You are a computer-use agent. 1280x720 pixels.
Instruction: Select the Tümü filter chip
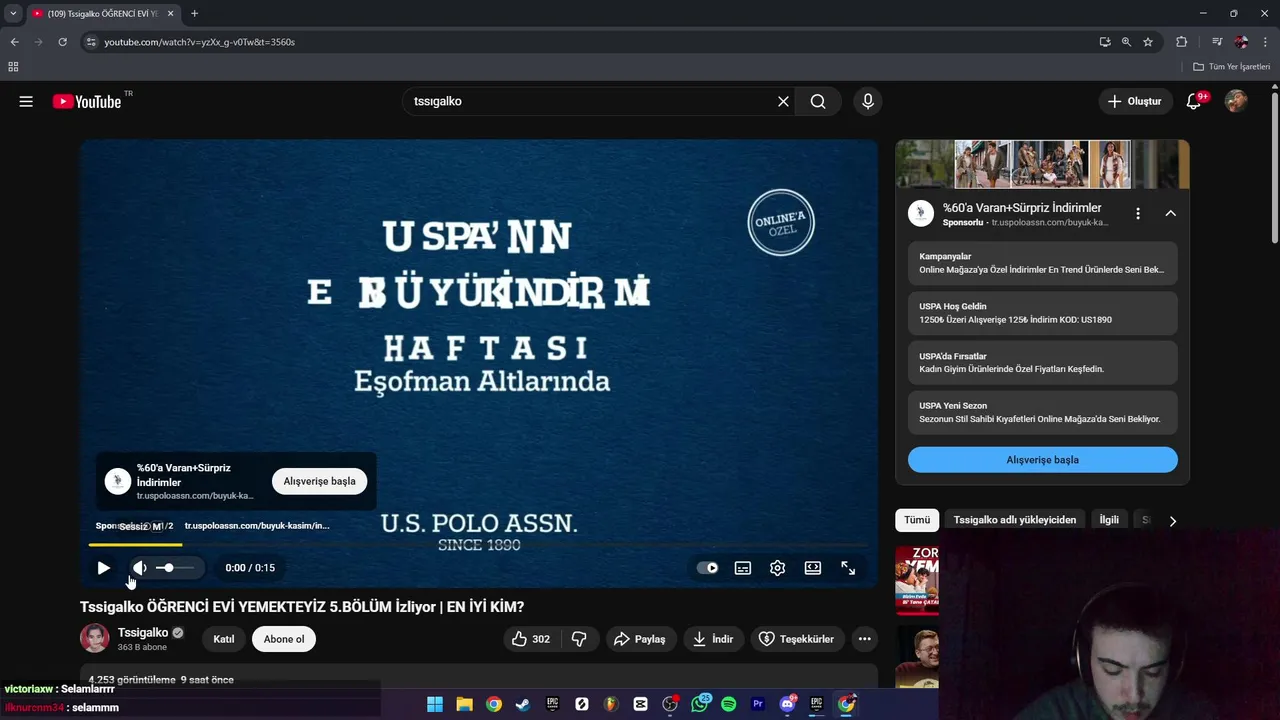pos(917,520)
